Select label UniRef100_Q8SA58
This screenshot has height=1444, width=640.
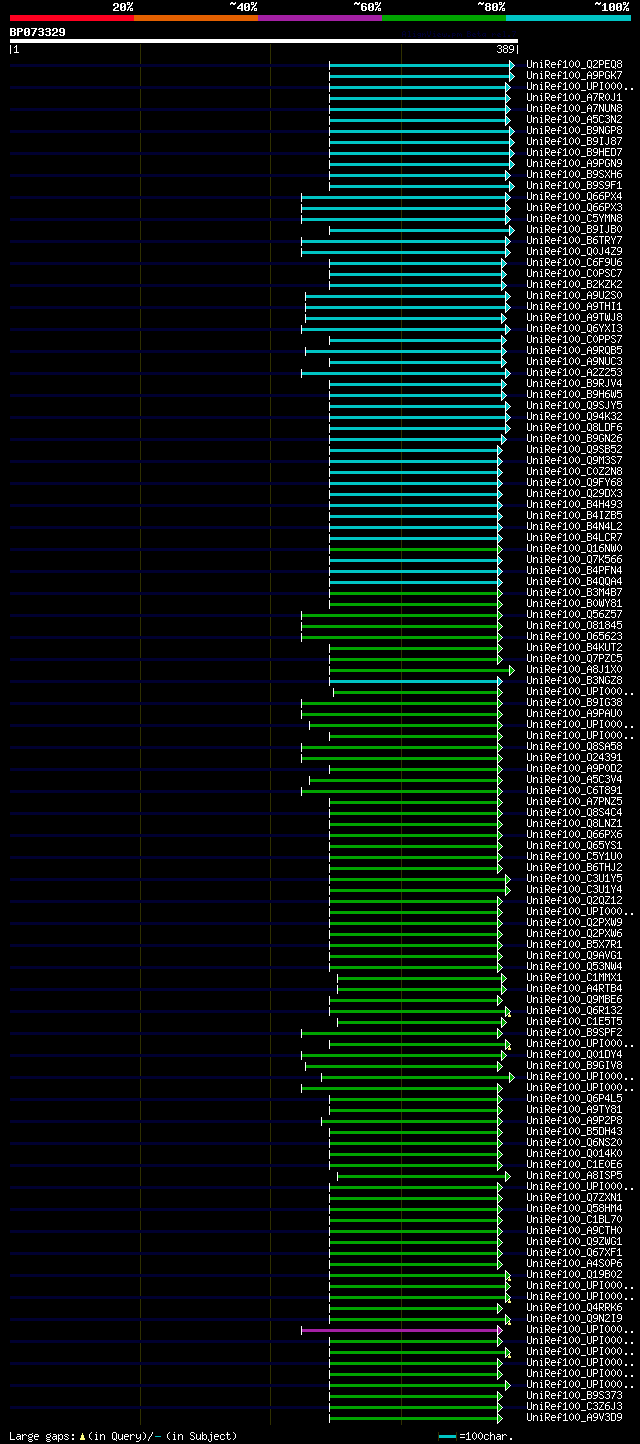click(574, 746)
